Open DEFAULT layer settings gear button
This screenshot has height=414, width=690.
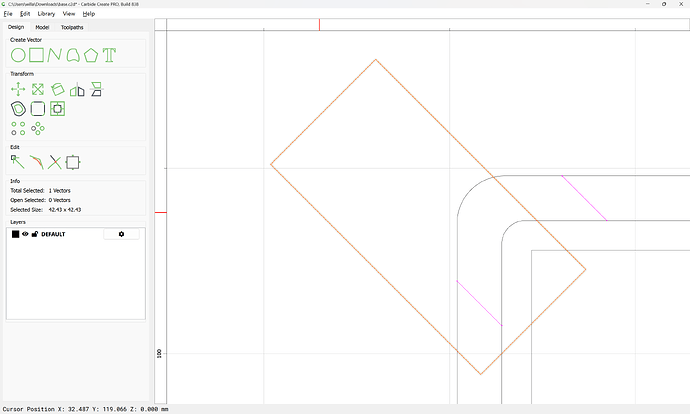(x=121, y=234)
